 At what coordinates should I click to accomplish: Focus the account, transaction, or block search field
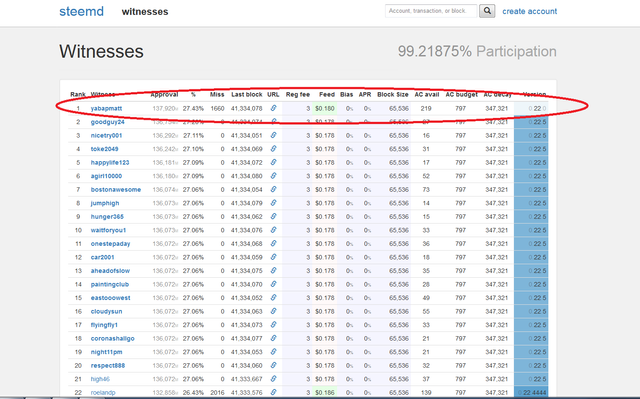431,11
